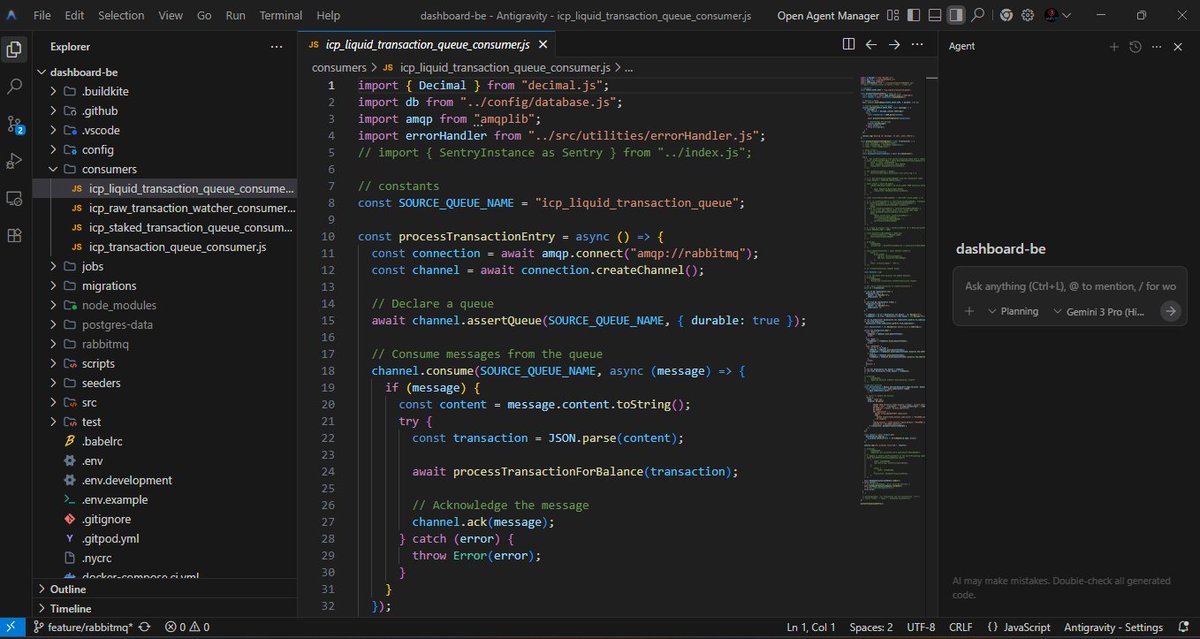Open Agent conversation history clock icon
The image size is (1200, 639).
1135,46
